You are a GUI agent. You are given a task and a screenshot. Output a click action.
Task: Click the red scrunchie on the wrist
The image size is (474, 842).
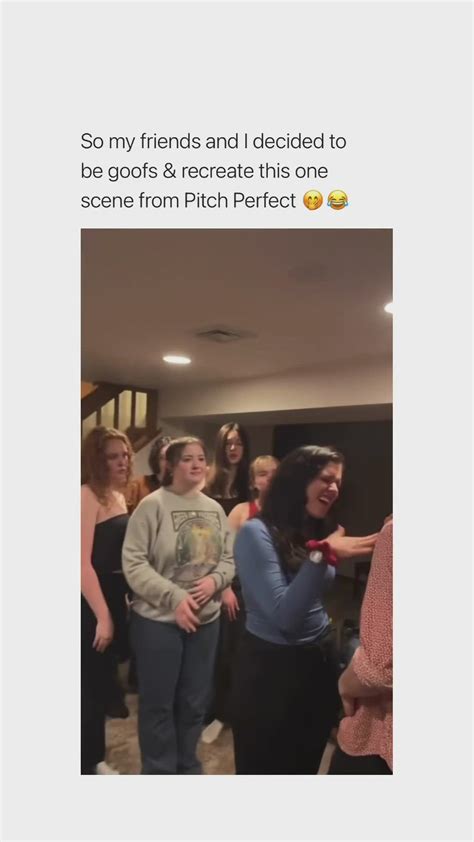tap(322, 552)
